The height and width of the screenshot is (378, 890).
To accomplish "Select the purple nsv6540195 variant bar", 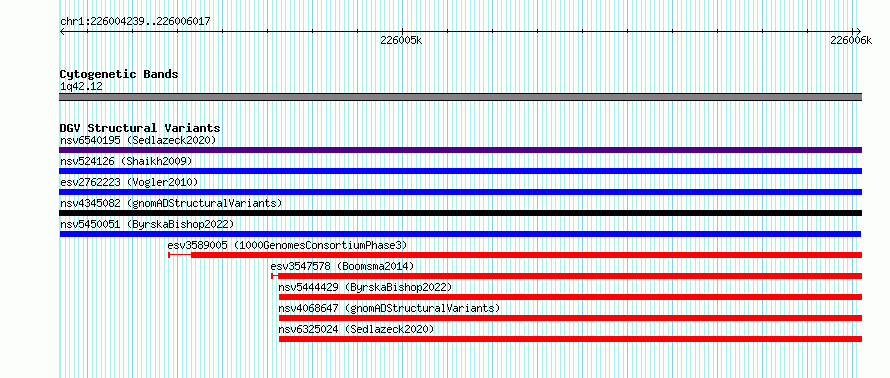I will 460,150.
